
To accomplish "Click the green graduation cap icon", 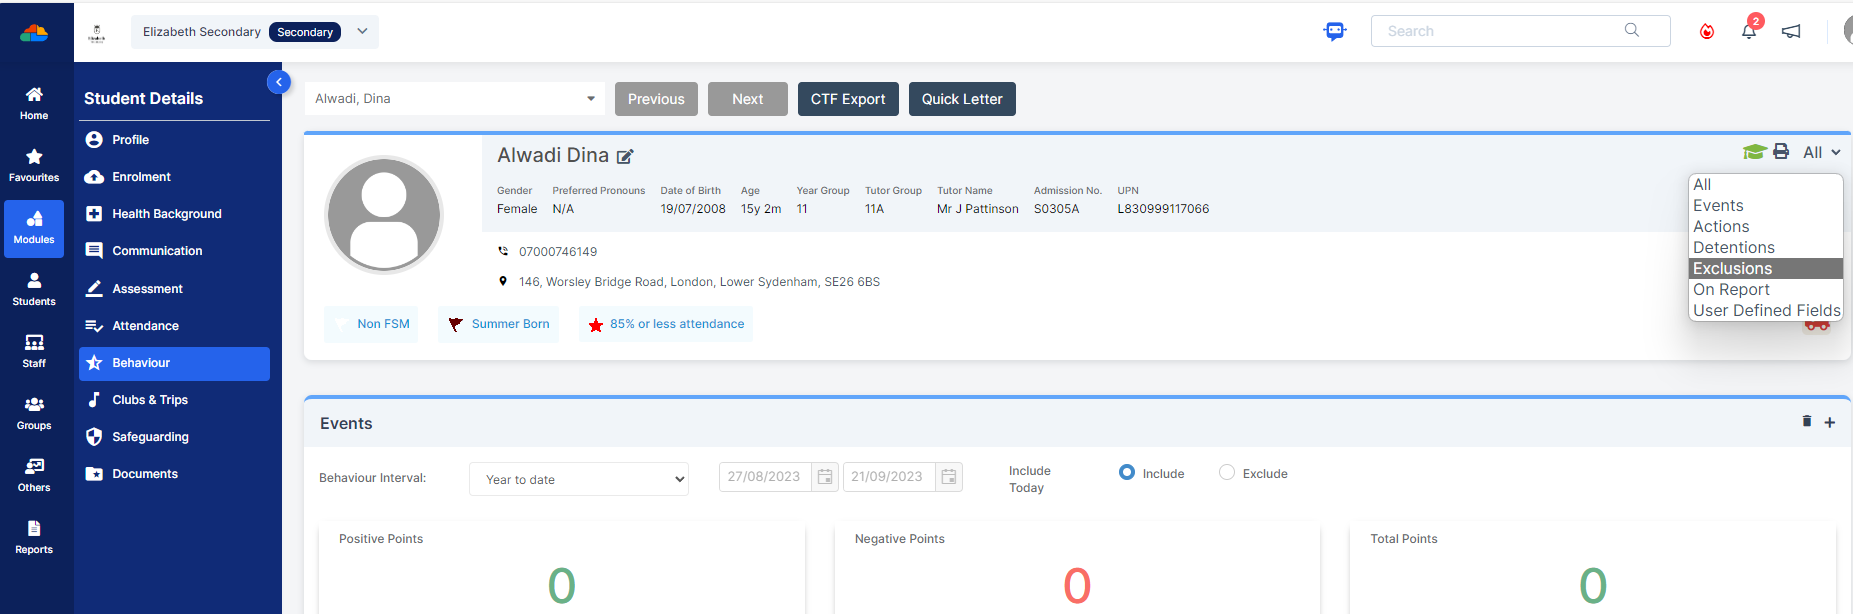I will tap(1754, 152).
